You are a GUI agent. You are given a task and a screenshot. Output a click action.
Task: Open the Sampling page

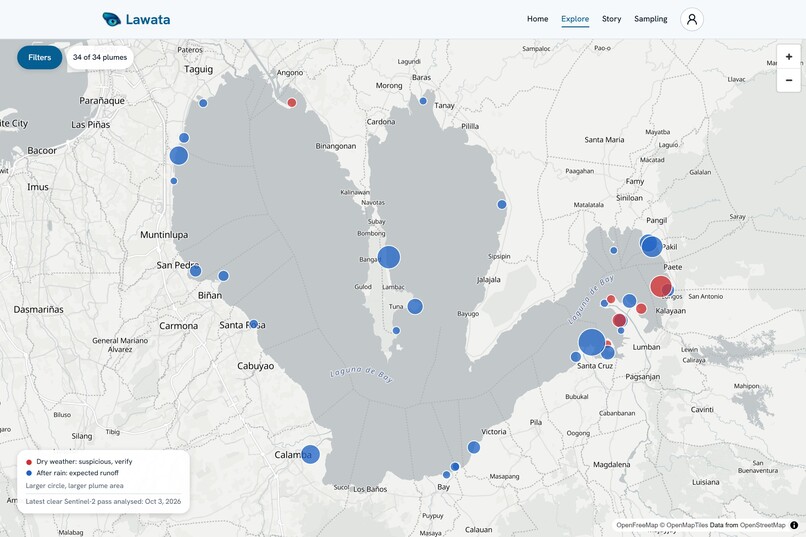pos(650,19)
